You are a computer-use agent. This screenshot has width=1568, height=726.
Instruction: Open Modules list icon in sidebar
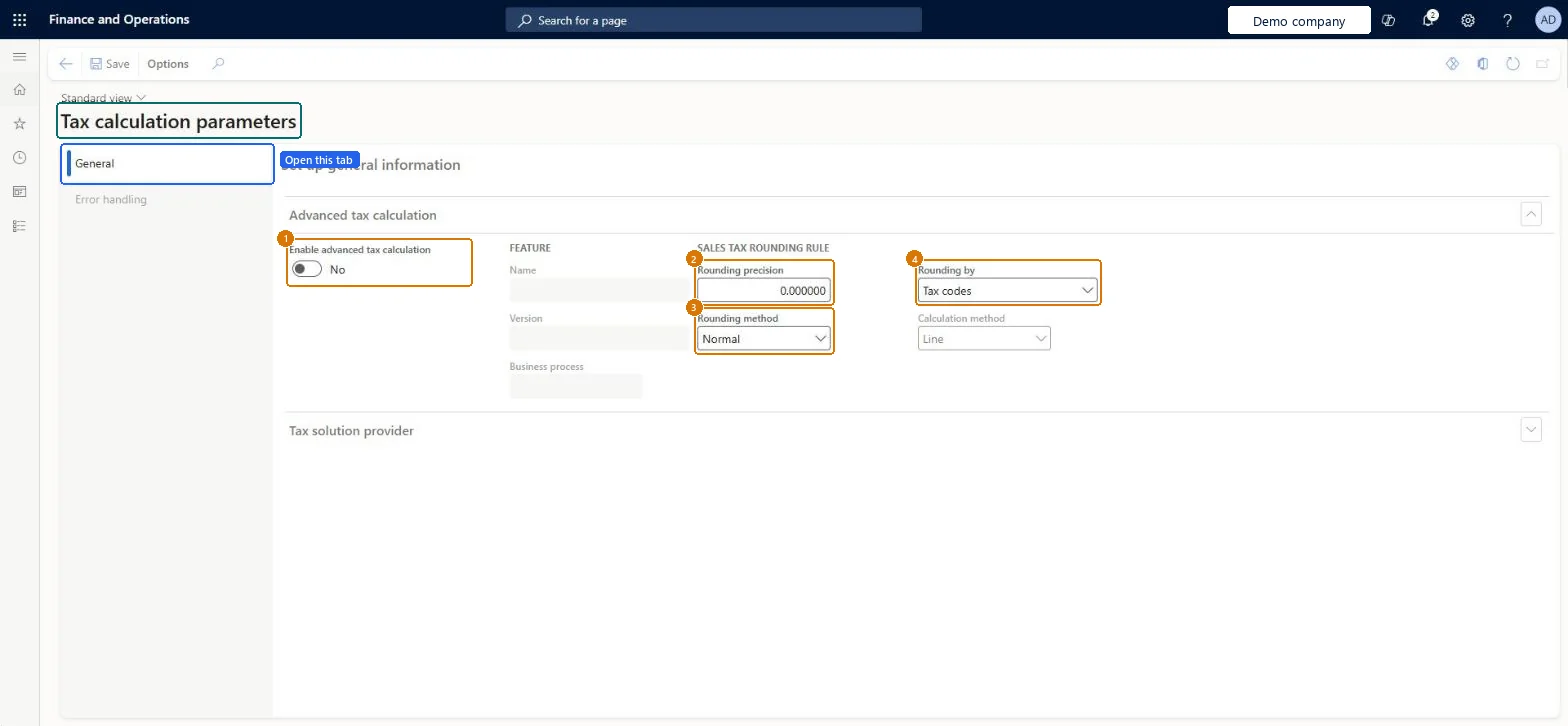(x=19, y=226)
